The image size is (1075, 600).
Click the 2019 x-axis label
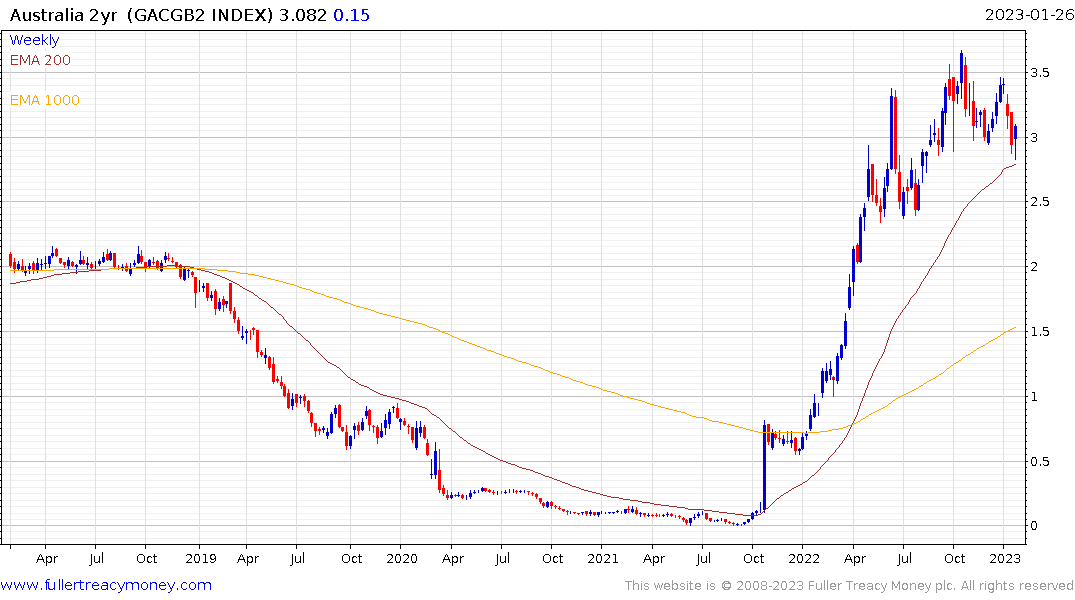[201, 558]
